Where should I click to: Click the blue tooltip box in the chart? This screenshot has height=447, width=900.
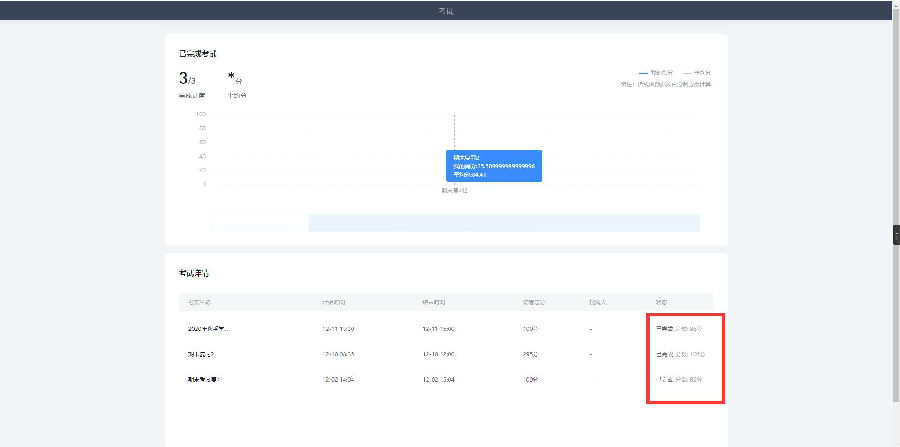pyautogui.click(x=494, y=166)
